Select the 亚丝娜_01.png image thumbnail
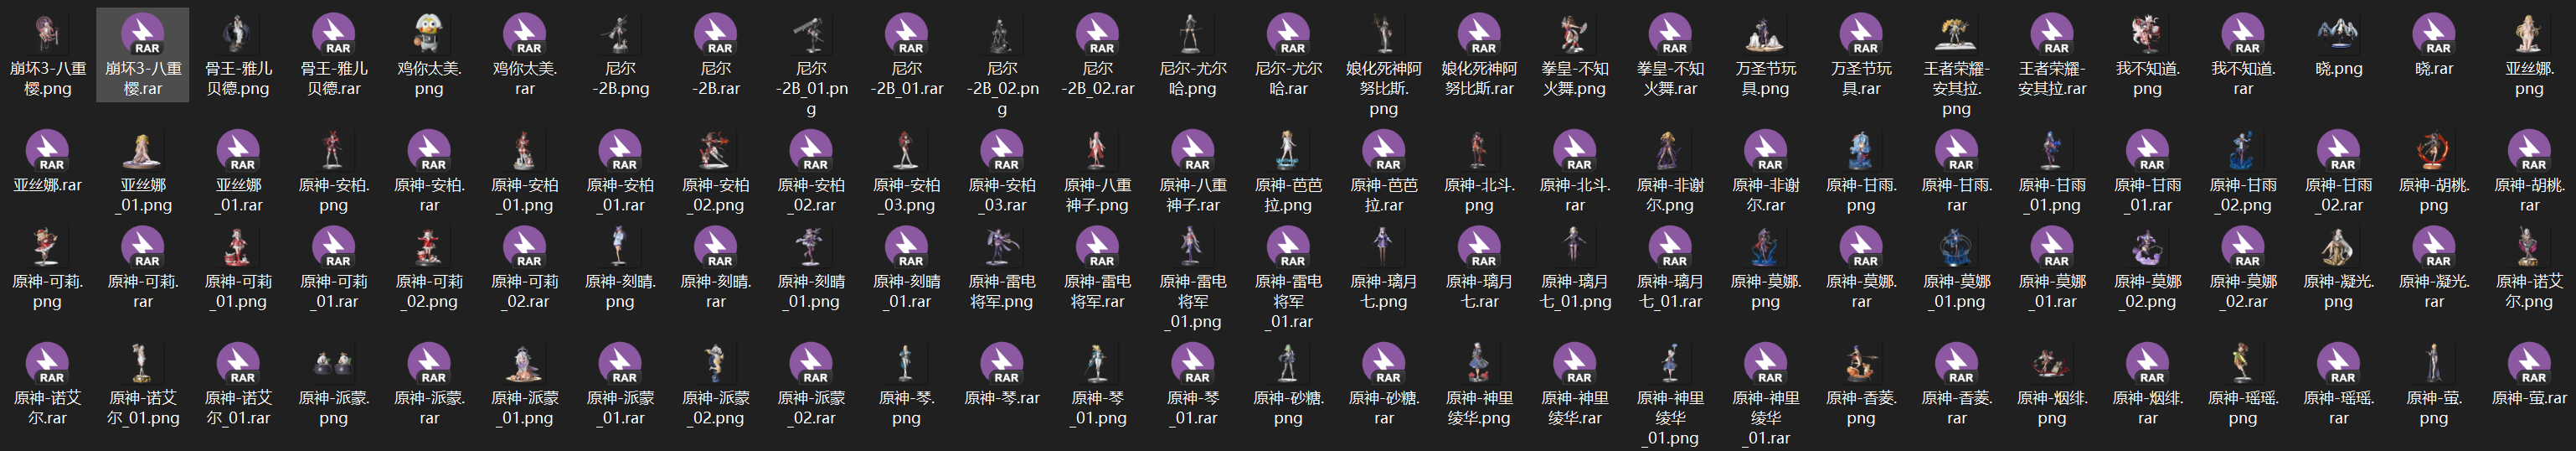 coord(143,151)
